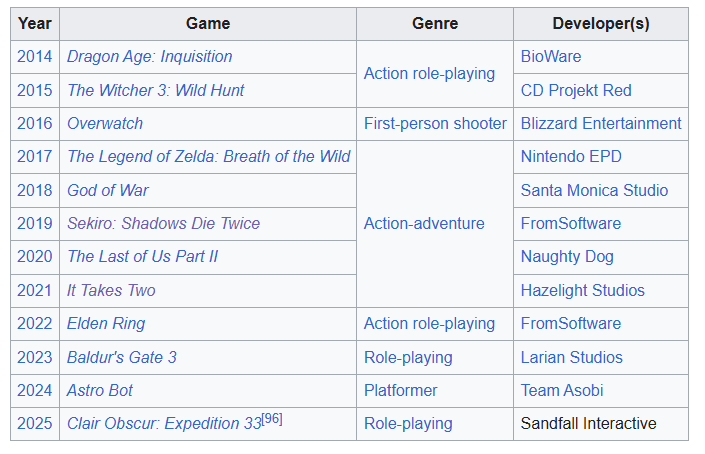Open the Larian Studios developer link
705x454 pixels.
pyautogui.click(x=571, y=358)
